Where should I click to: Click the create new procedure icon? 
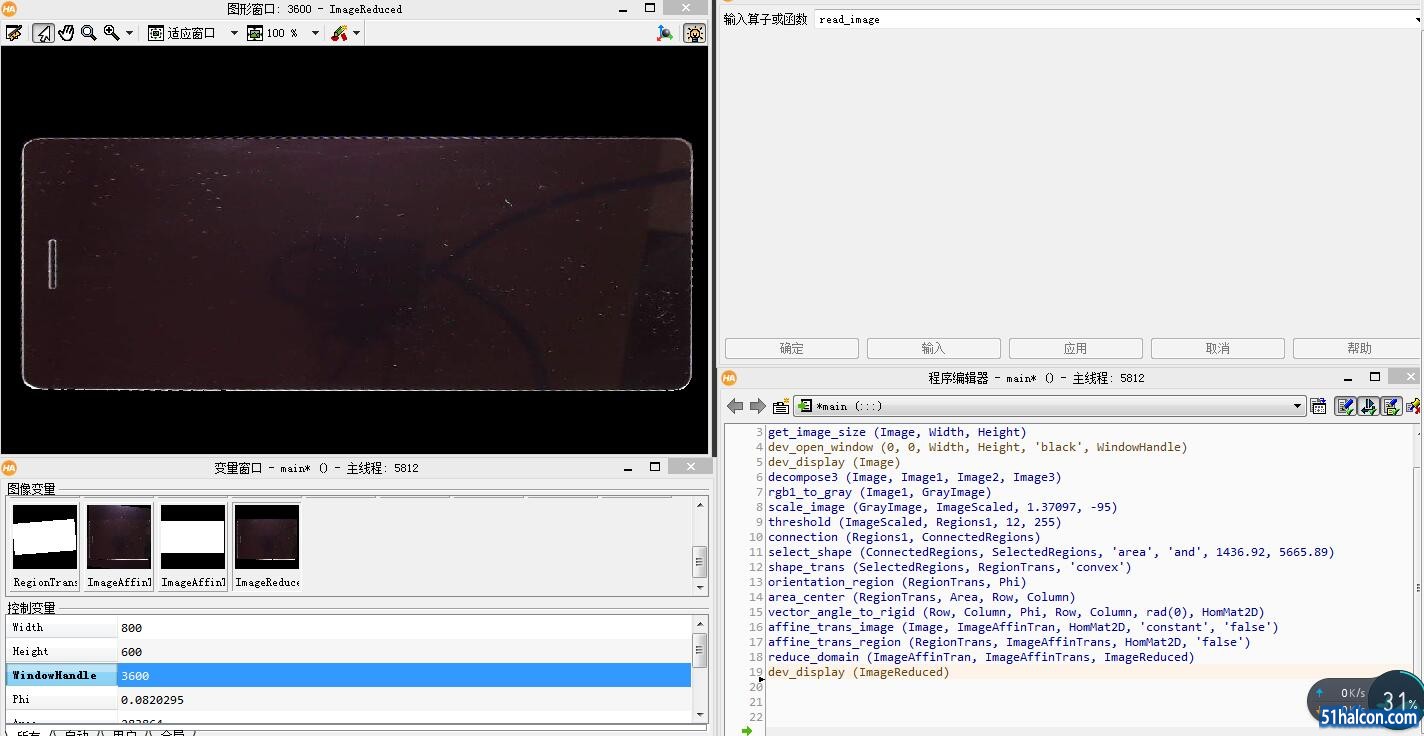click(781, 406)
